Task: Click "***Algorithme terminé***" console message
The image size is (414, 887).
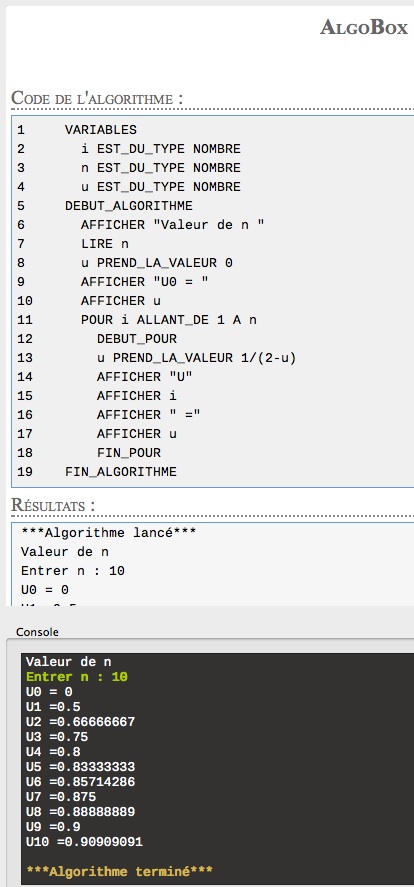Action: coord(119,872)
